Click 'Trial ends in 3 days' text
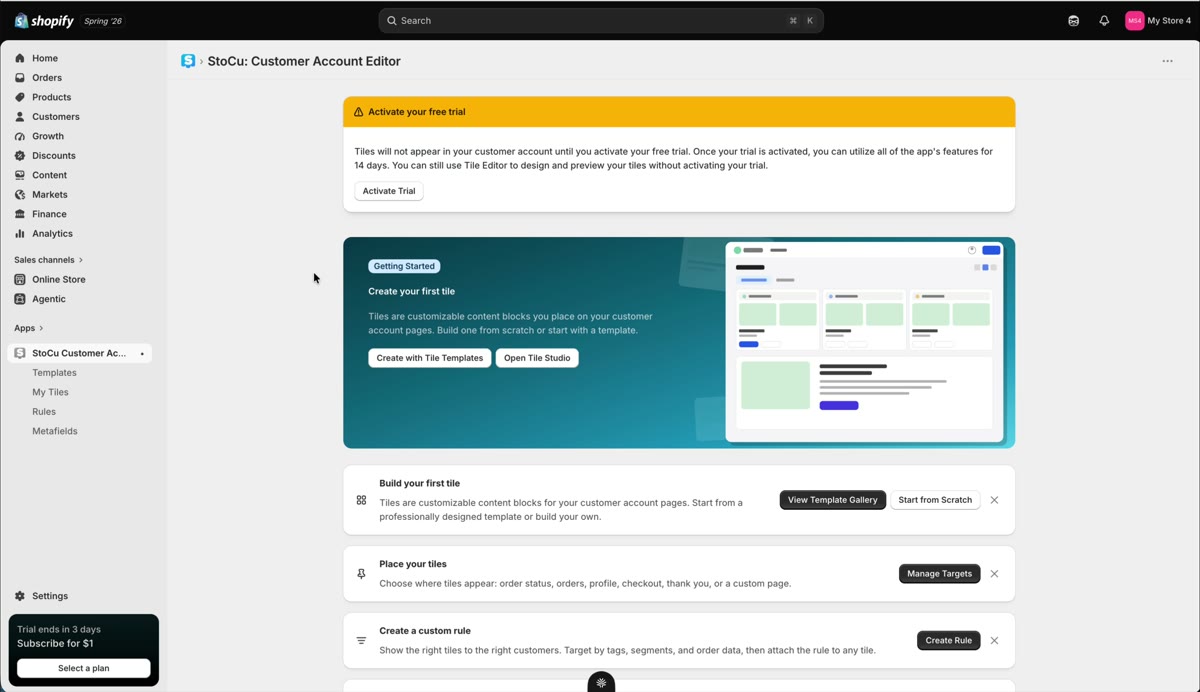Viewport: 1200px width, 692px height. pos(59,630)
